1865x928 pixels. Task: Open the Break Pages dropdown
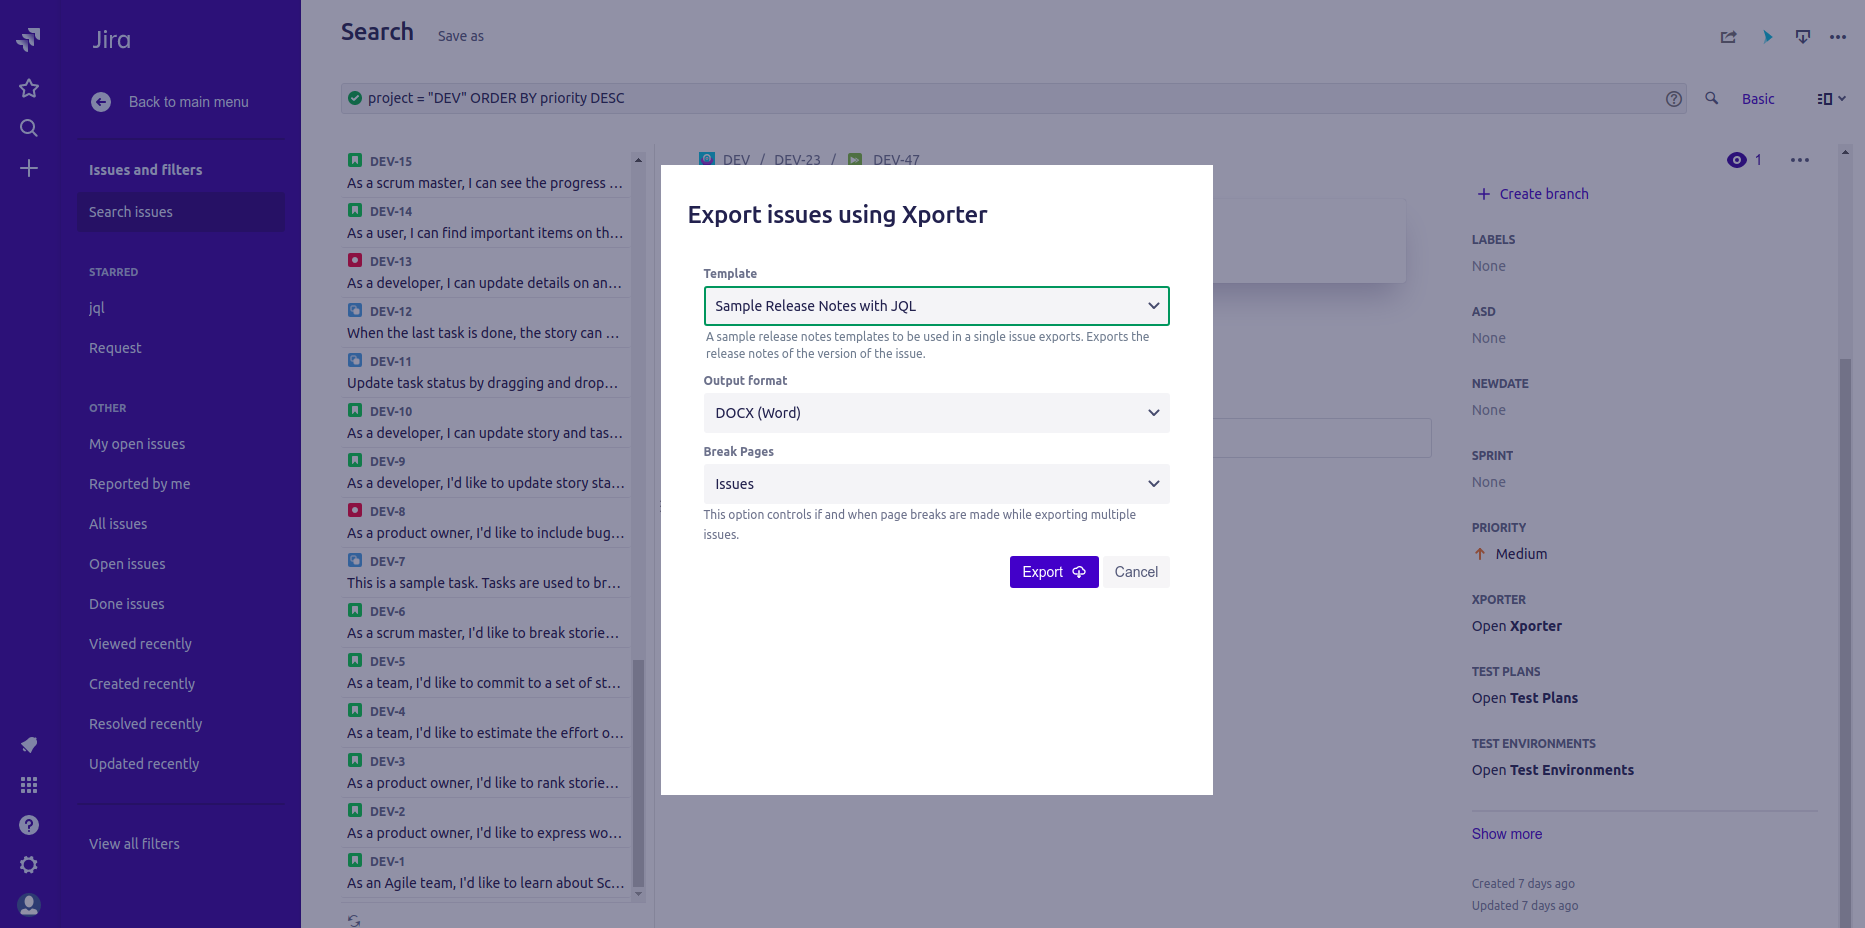[936, 484]
